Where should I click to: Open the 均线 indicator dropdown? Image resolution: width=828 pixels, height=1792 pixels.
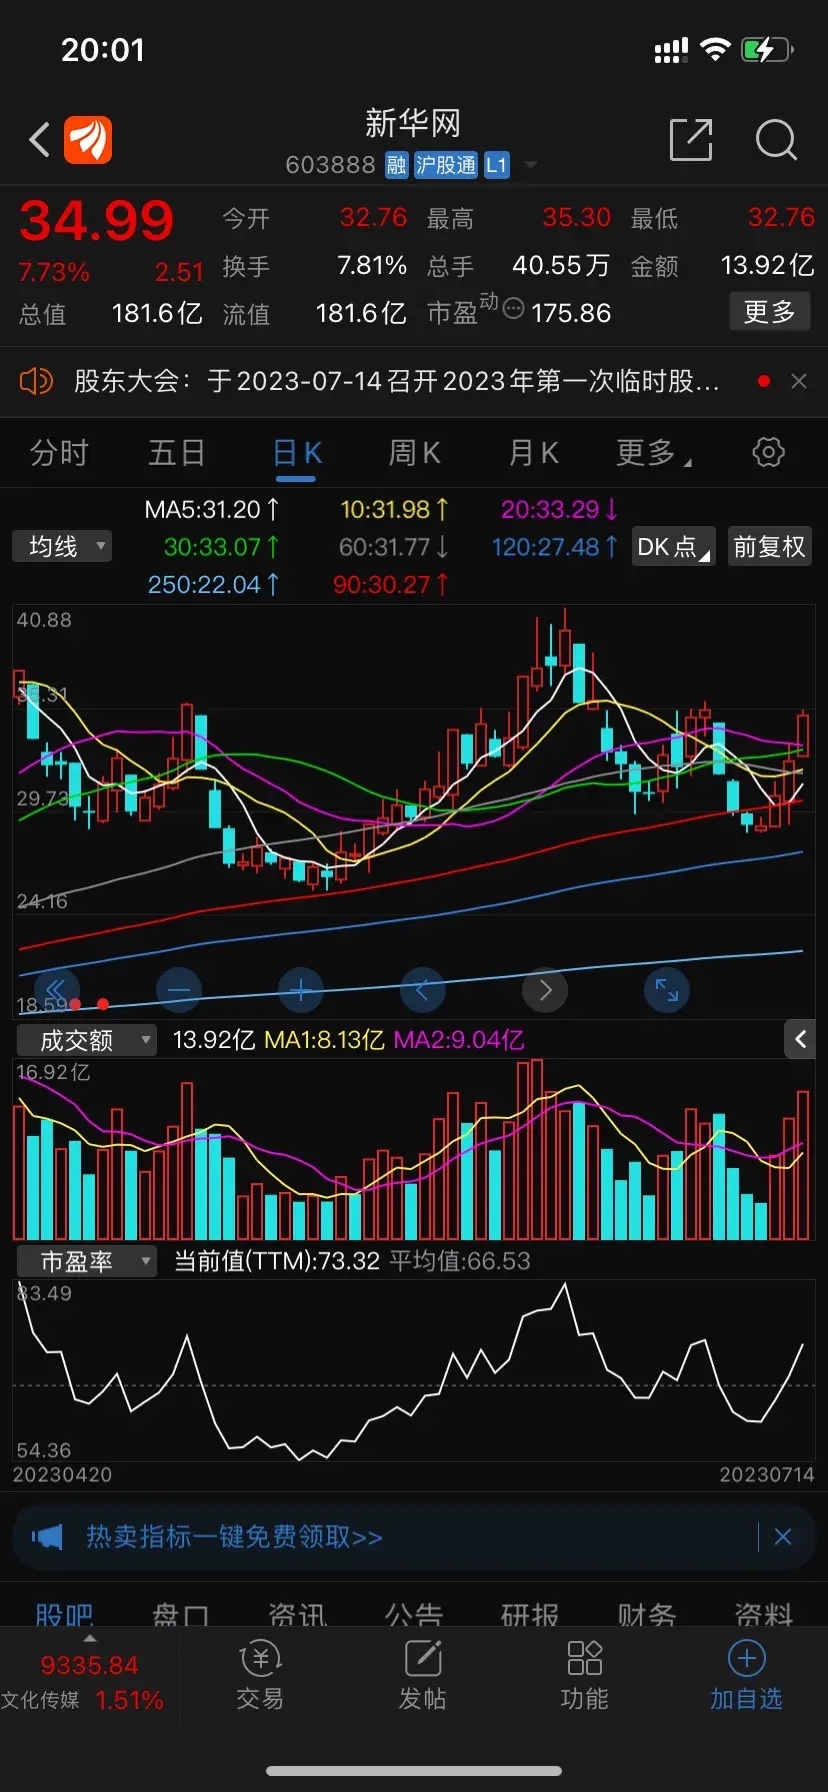point(62,547)
